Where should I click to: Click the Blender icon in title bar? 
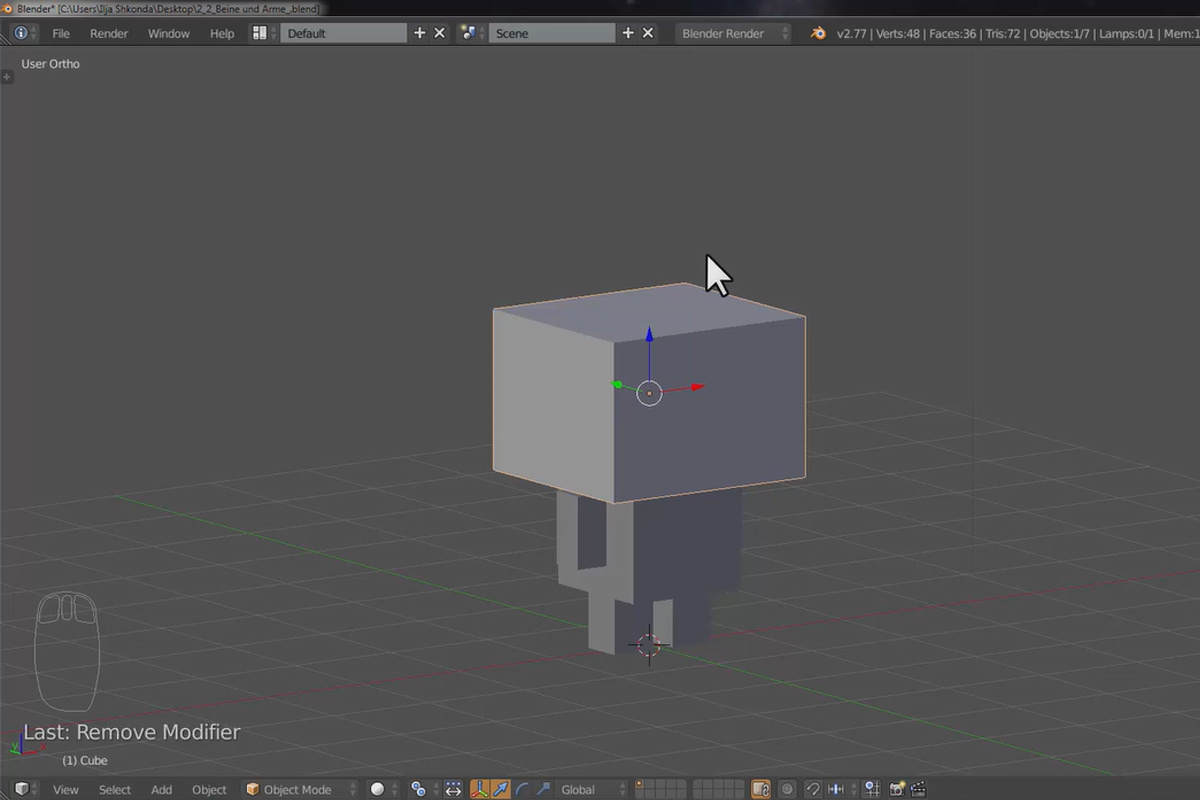point(8,9)
